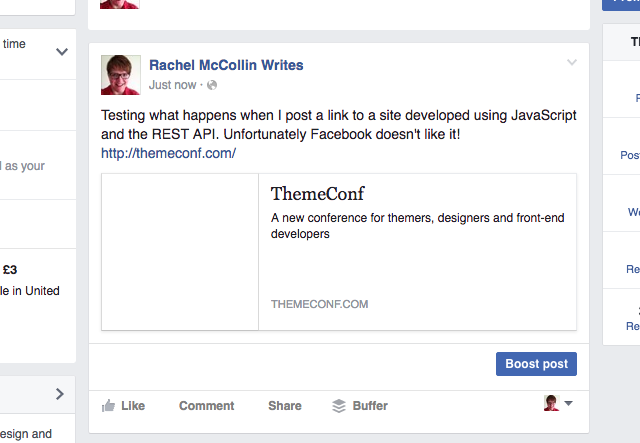
Task: Open the Rachel McCollin Writes page name
Action: pos(226,65)
